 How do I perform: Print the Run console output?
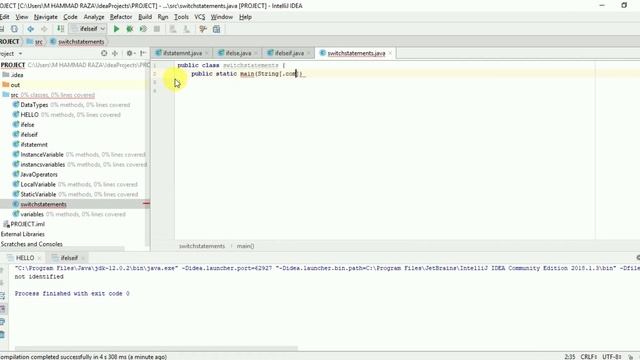(x=2, y=322)
